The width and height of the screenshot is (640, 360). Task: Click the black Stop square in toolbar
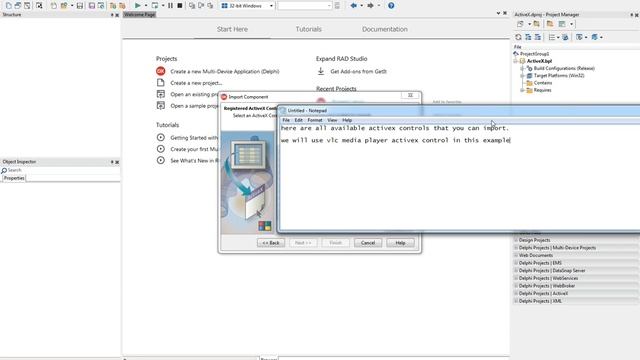click(x=180, y=6)
